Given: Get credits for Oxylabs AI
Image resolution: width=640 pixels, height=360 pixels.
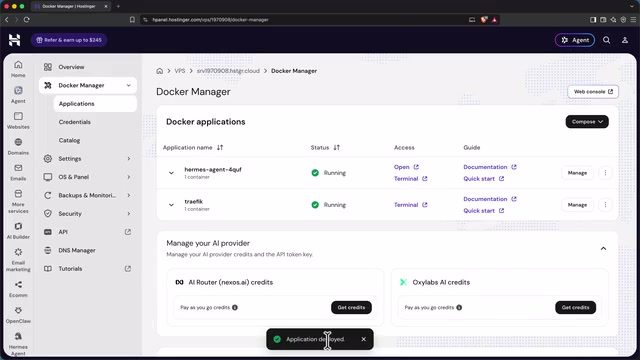Looking at the screenshot, I should point(576,307).
